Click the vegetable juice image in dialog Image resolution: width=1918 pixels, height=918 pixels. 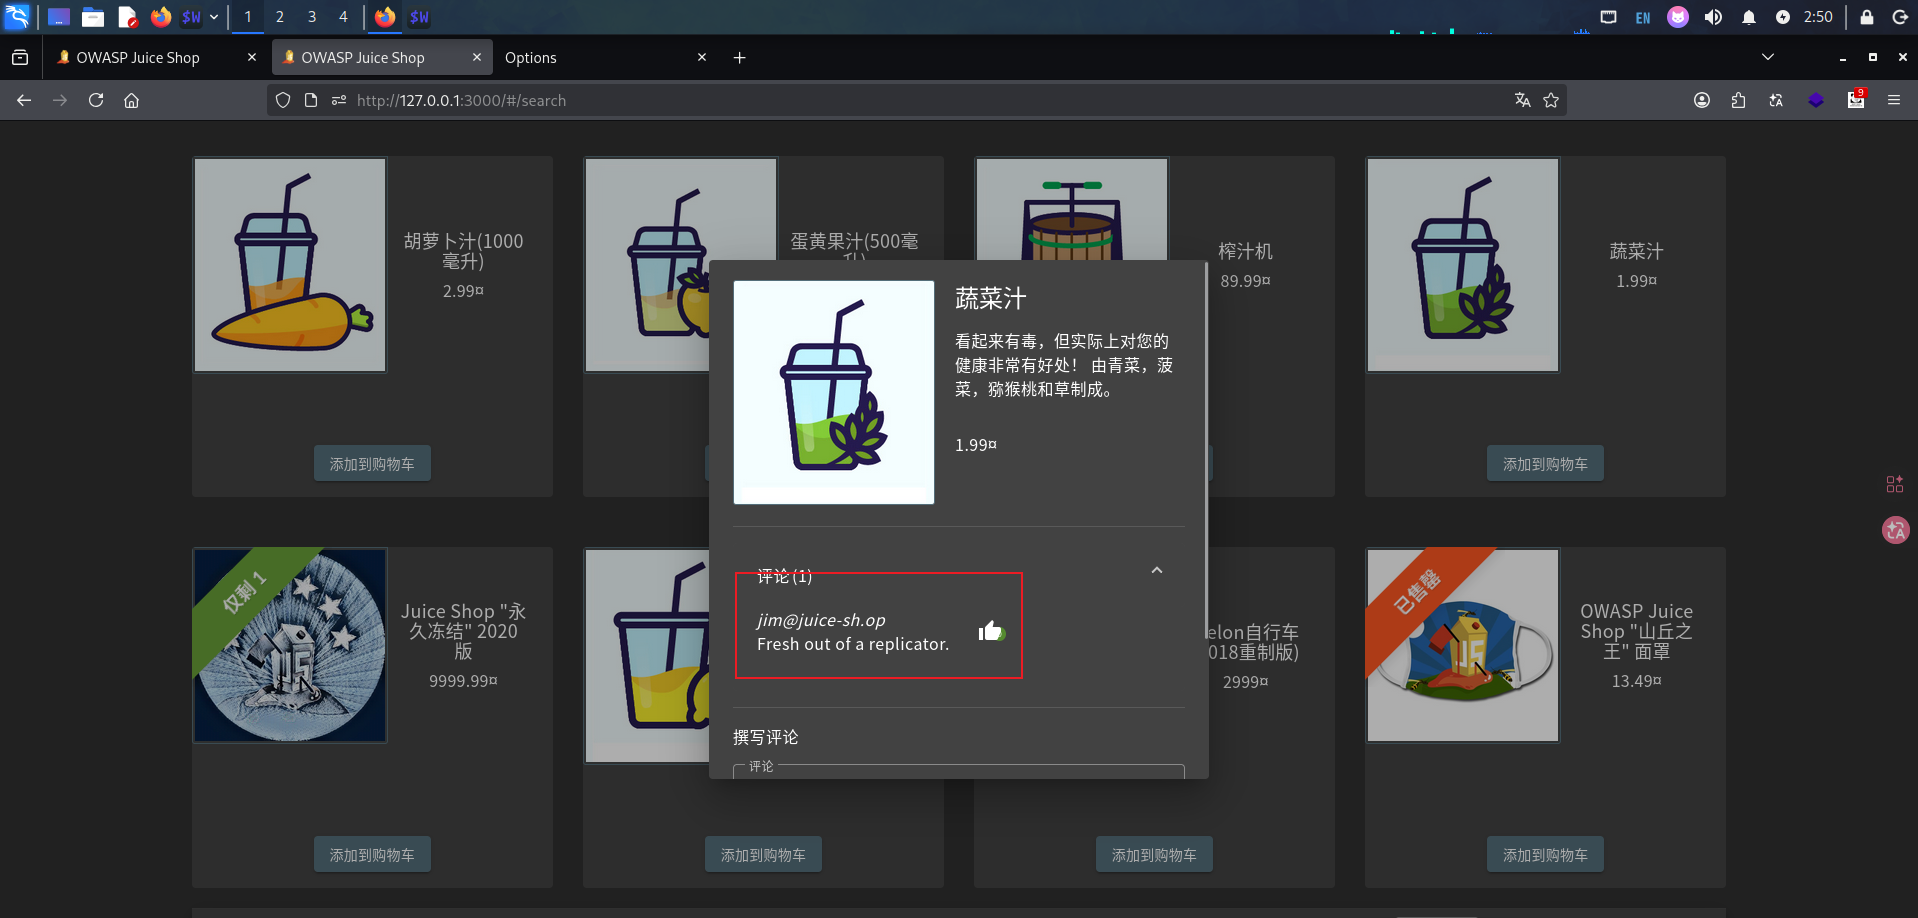pos(834,392)
